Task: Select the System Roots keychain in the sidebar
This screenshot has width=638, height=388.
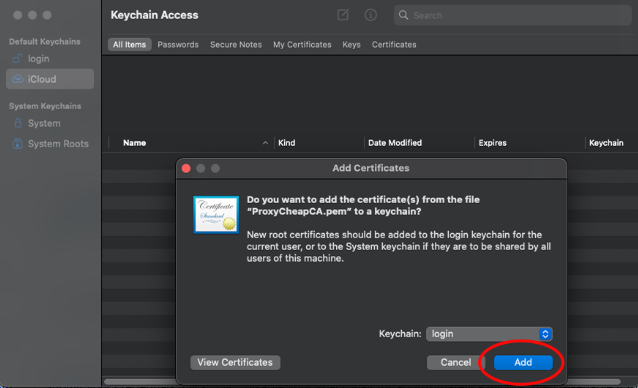Action: point(50,144)
